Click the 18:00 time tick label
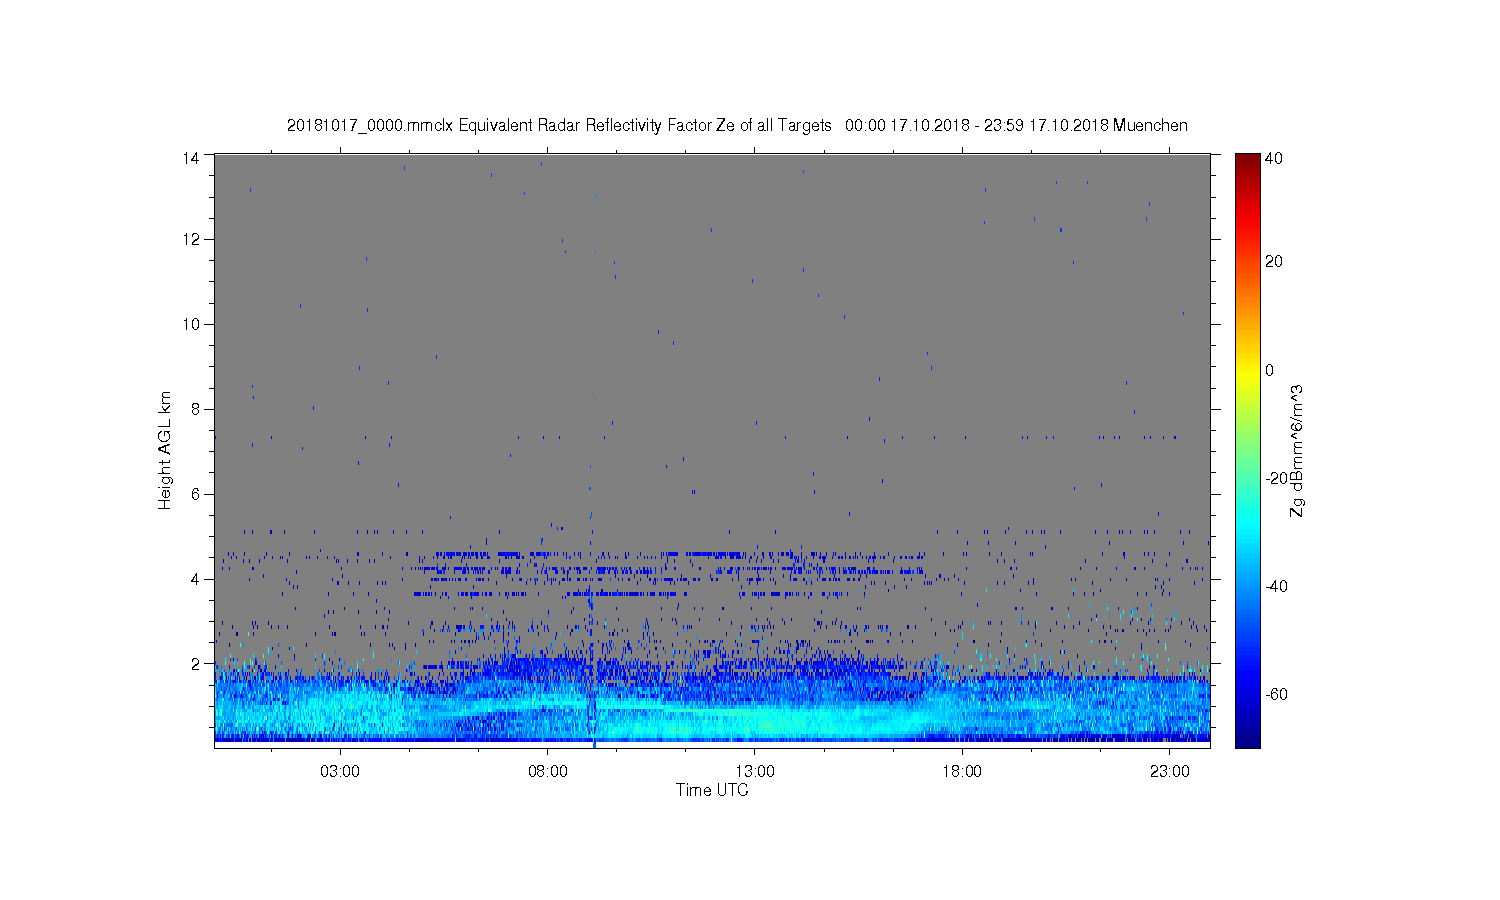1500x900 pixels. (962, 772)
